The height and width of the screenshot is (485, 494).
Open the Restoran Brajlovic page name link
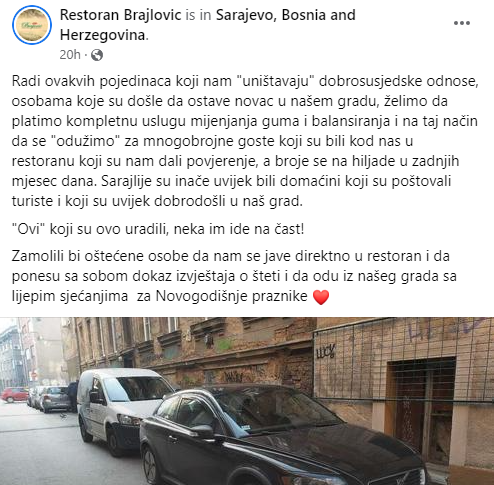click(121, 15)
